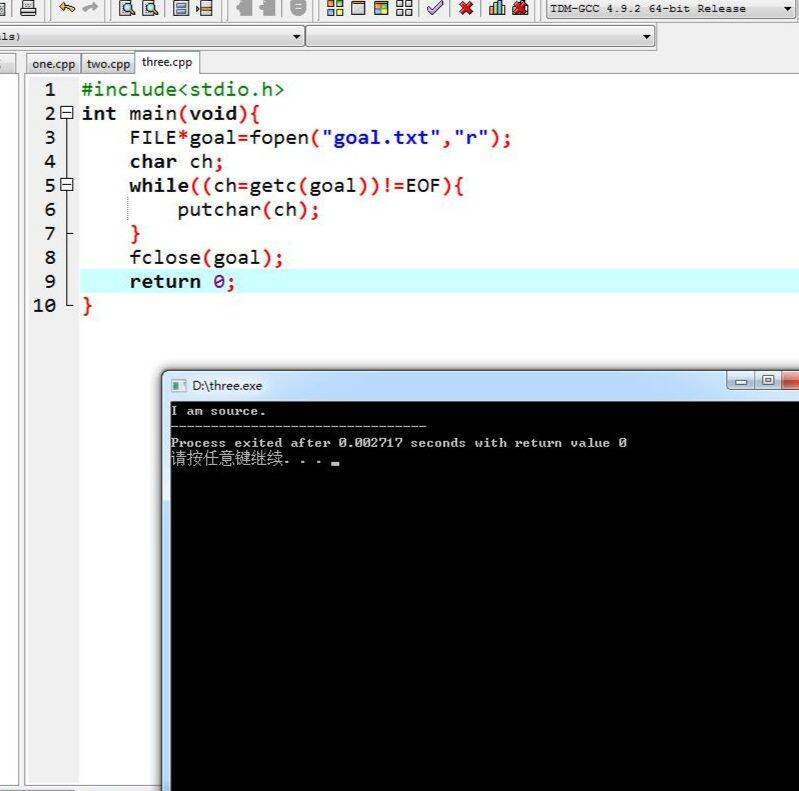Viewport: 799px width, 791px height.
Task: Click the Goto Line icon
Action: 204,8
